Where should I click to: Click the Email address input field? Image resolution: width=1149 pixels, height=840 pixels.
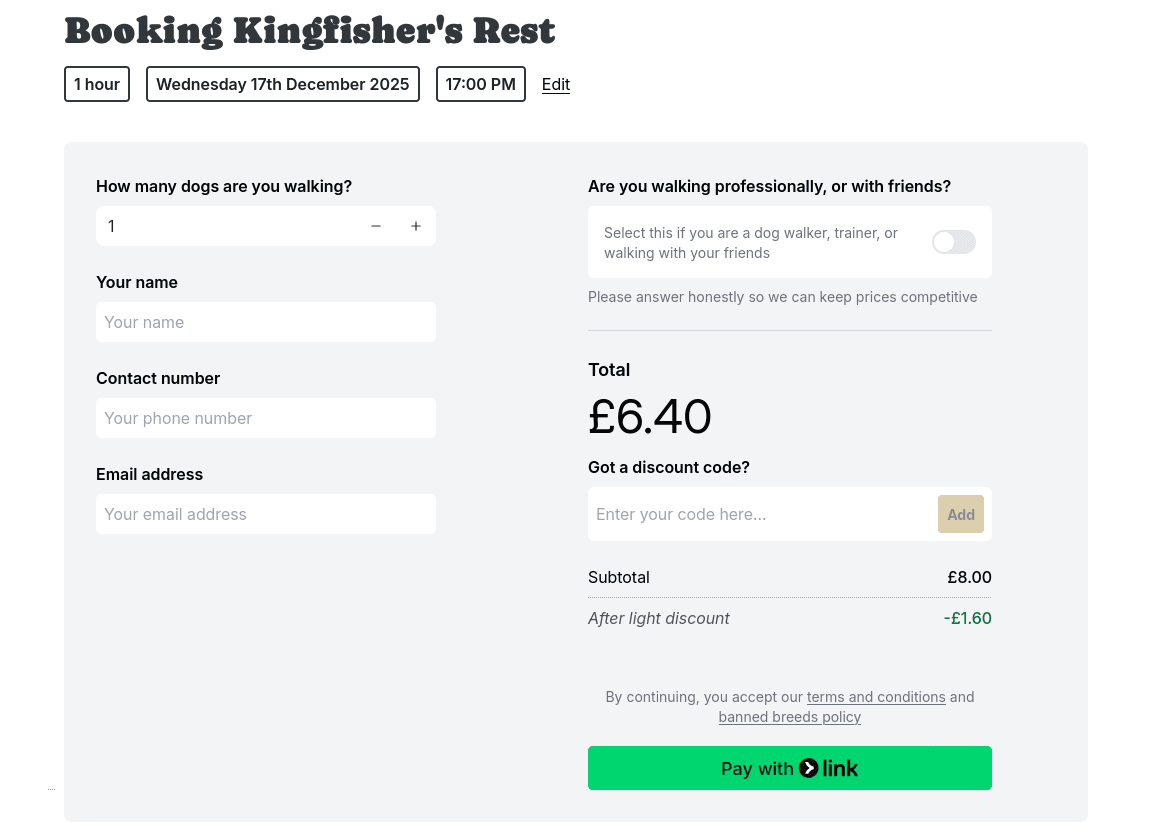pos(266,514)
